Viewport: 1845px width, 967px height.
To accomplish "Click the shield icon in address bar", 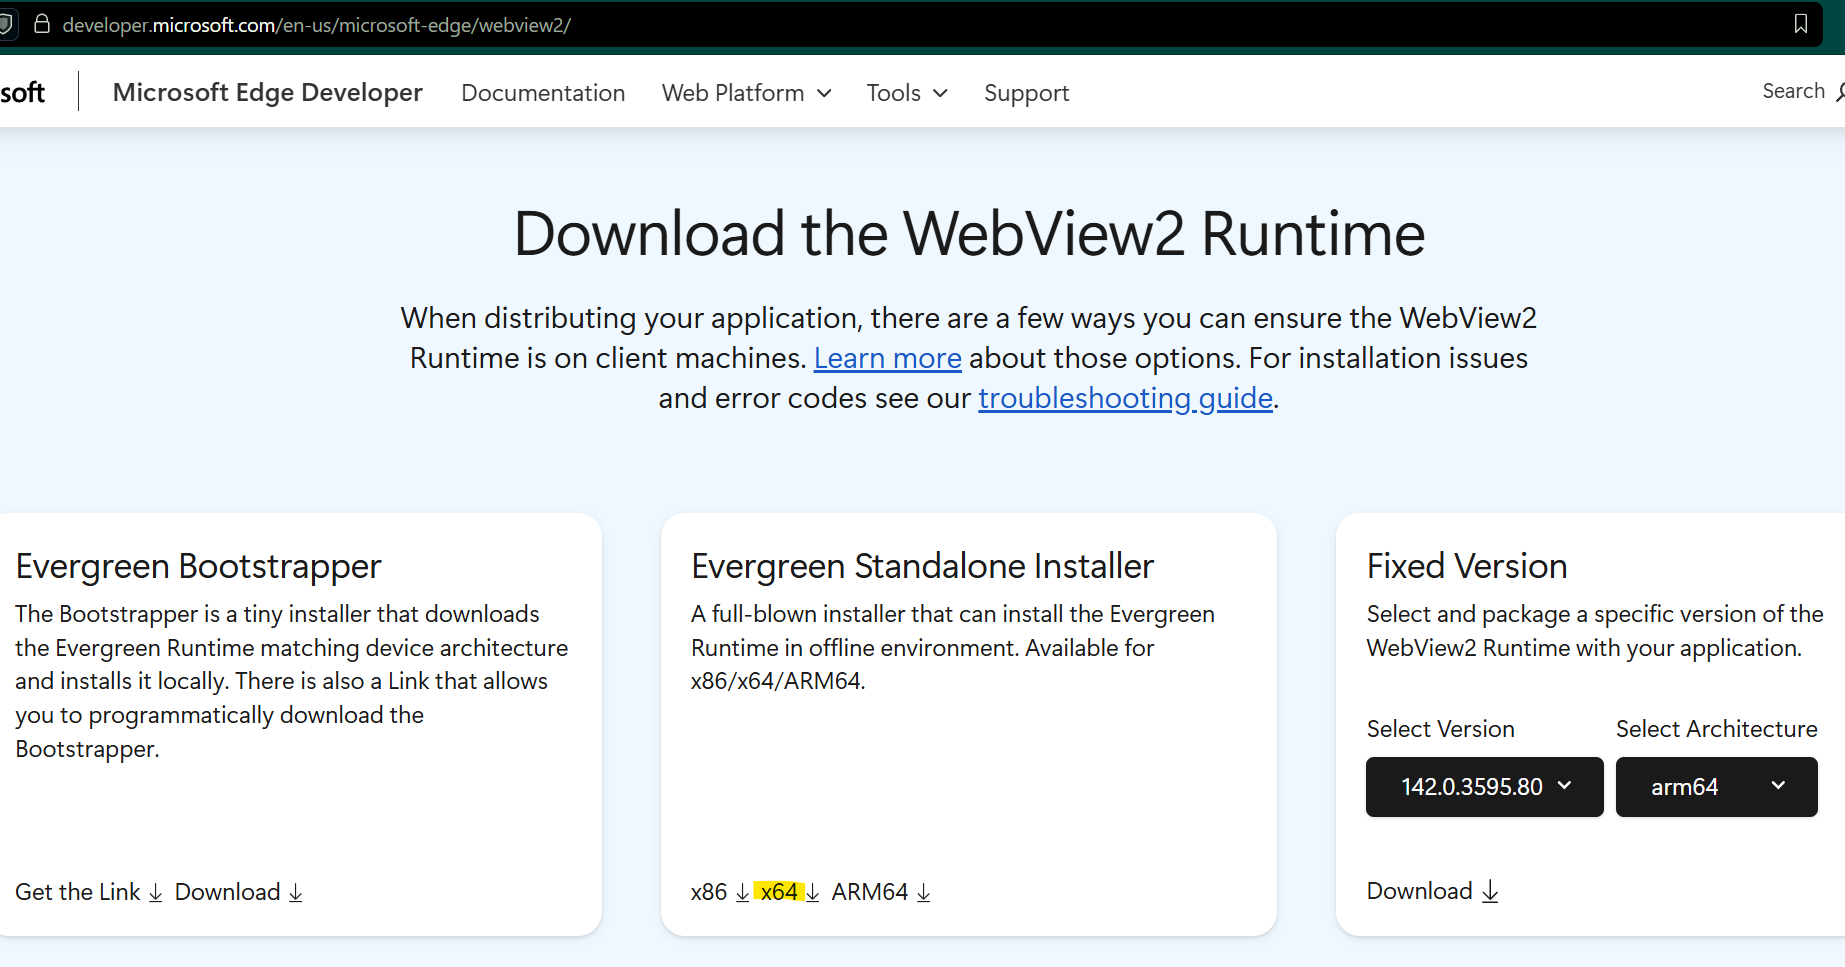I will pos(6,24).
